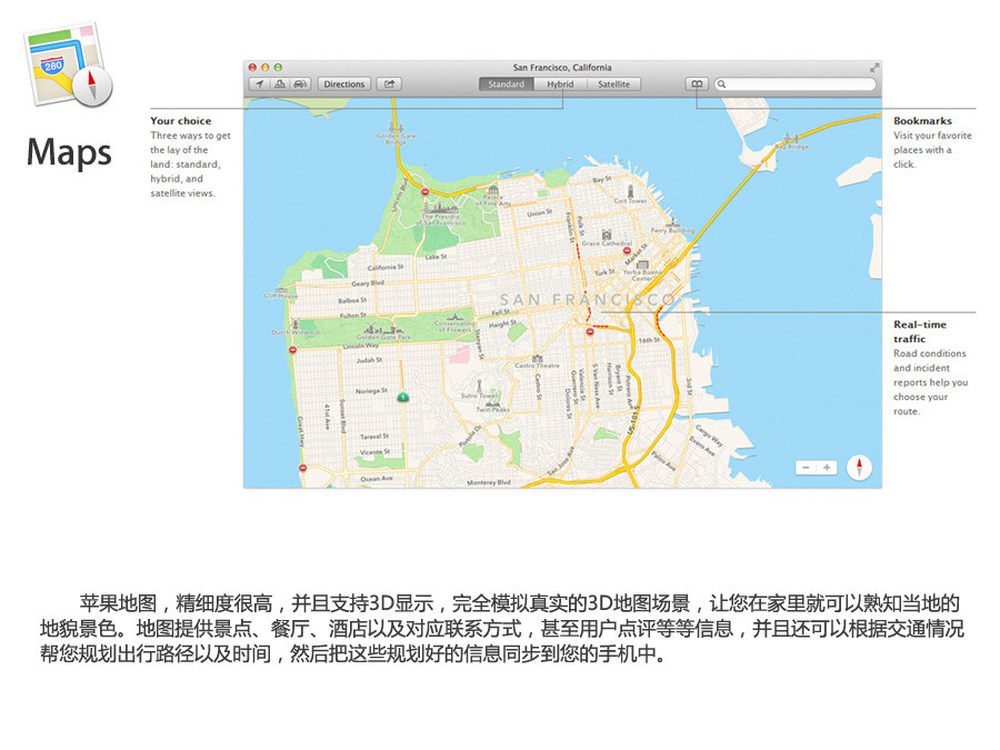
Task: Click the Evans Ave label
Action: pos(702,446)
